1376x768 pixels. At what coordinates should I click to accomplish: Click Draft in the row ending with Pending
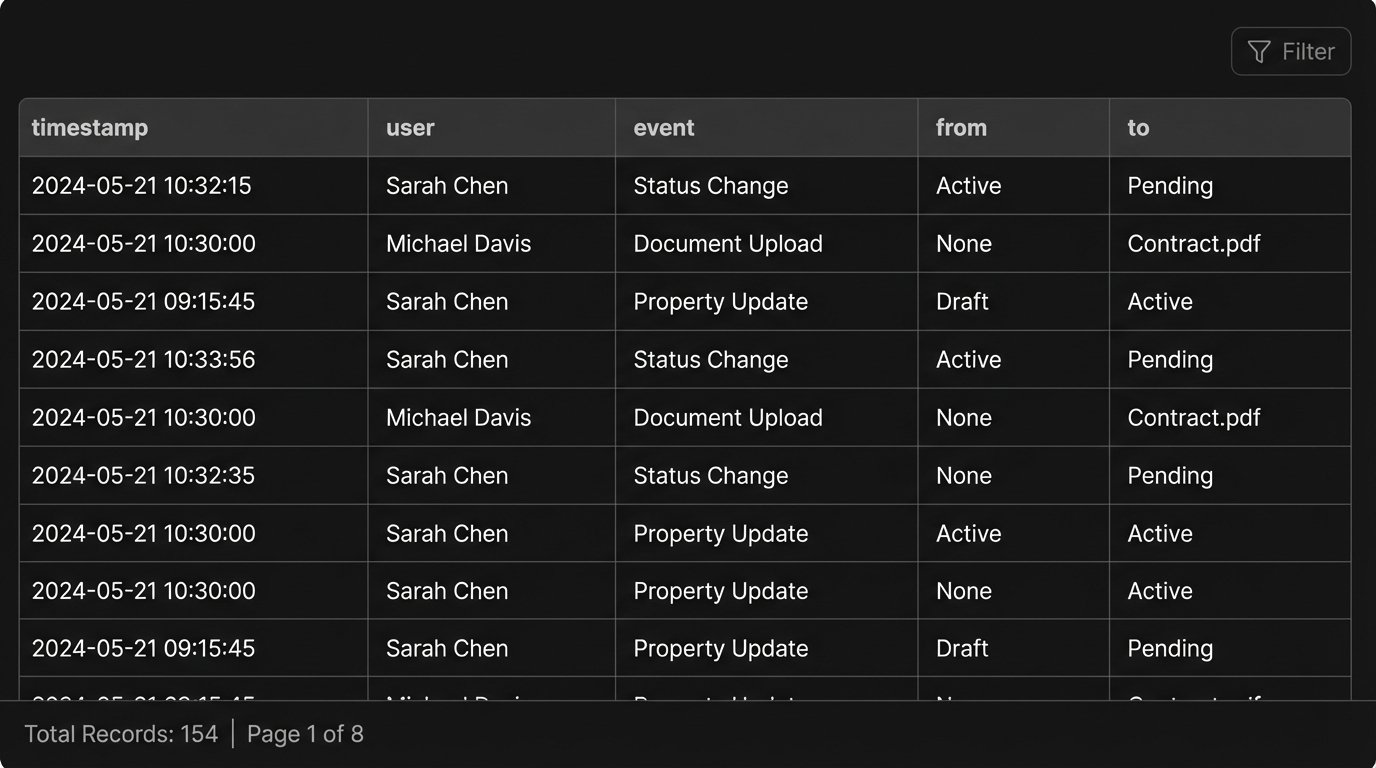click(x=962, y=649)
